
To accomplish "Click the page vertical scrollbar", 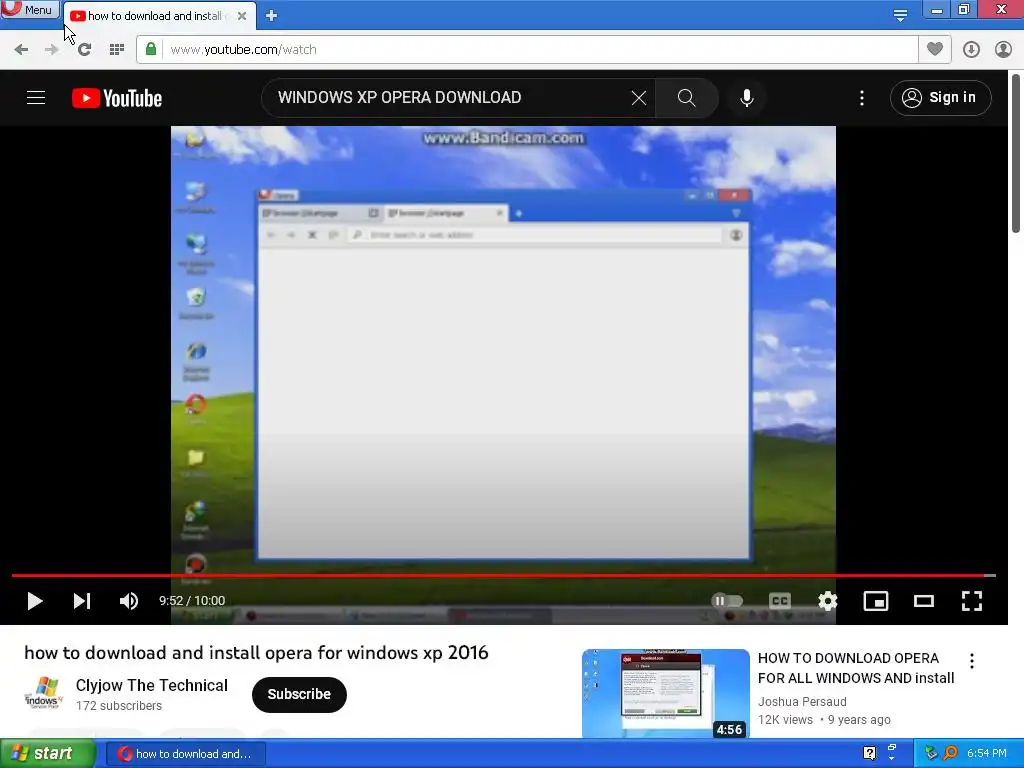I will point(1016,153).
